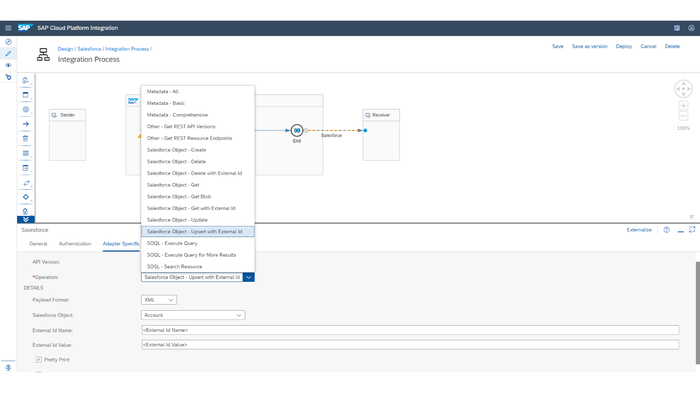Open help for the properties panel
This screenshot has height=393, width=700.
pos(667,230)
